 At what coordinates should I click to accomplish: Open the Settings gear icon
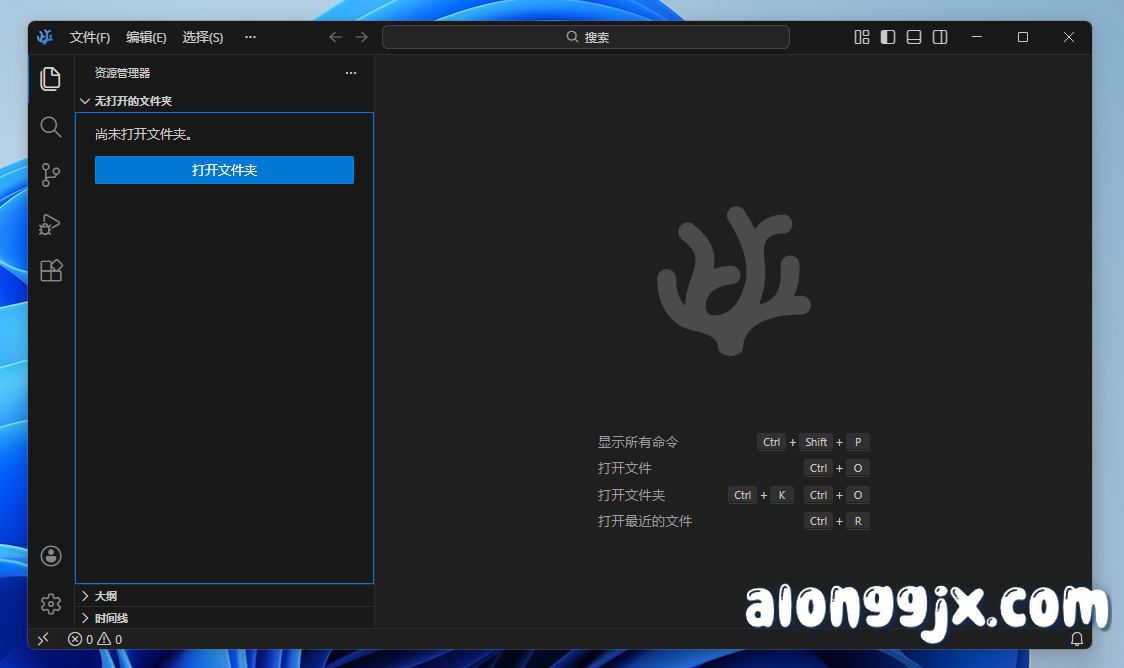(x=50, y=604)
